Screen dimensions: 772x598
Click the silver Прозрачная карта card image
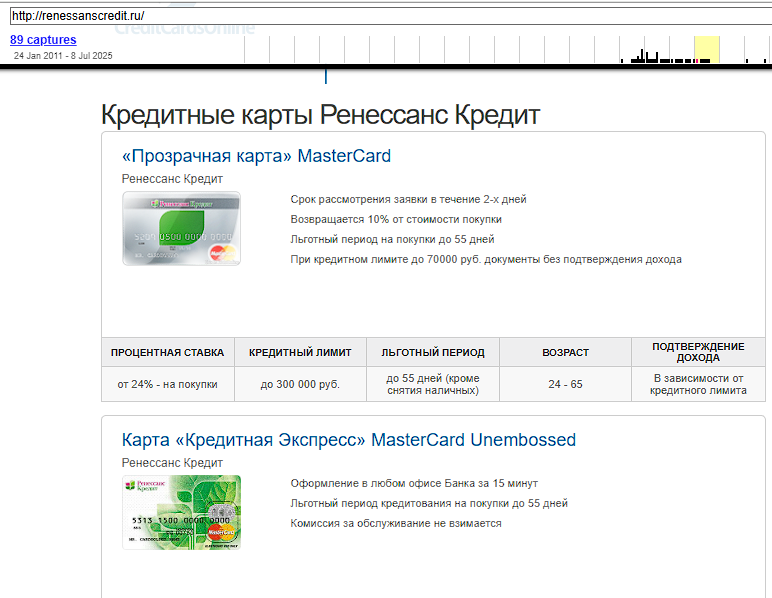(x=181, y=228)
